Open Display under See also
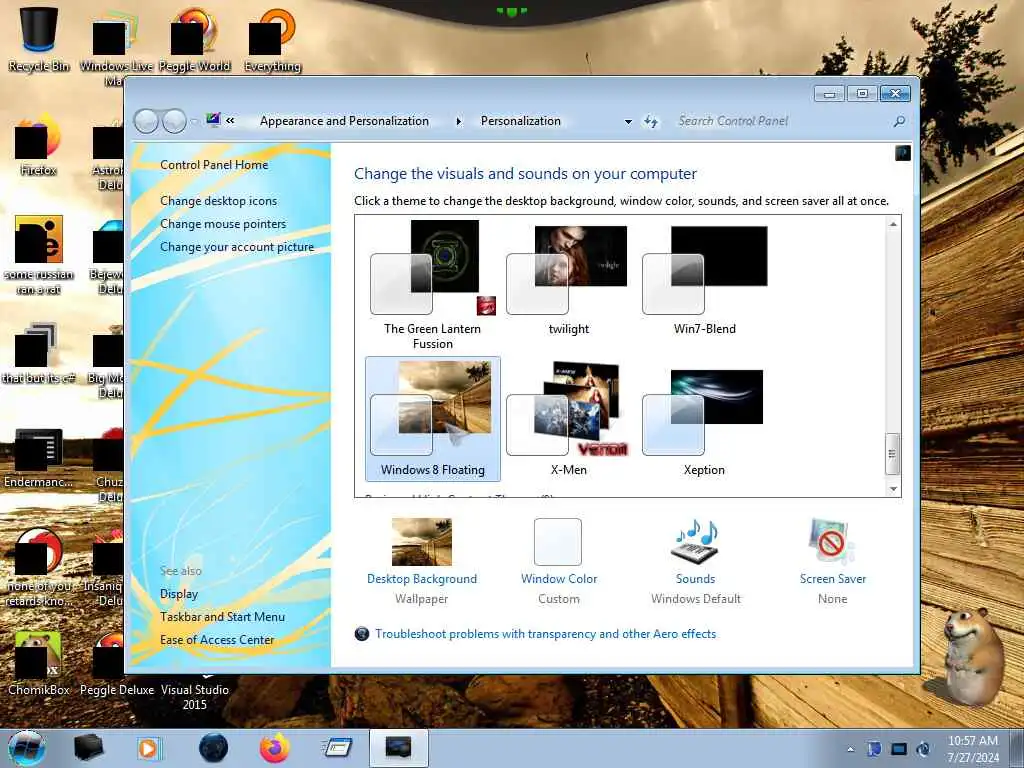 coord(179,594)
